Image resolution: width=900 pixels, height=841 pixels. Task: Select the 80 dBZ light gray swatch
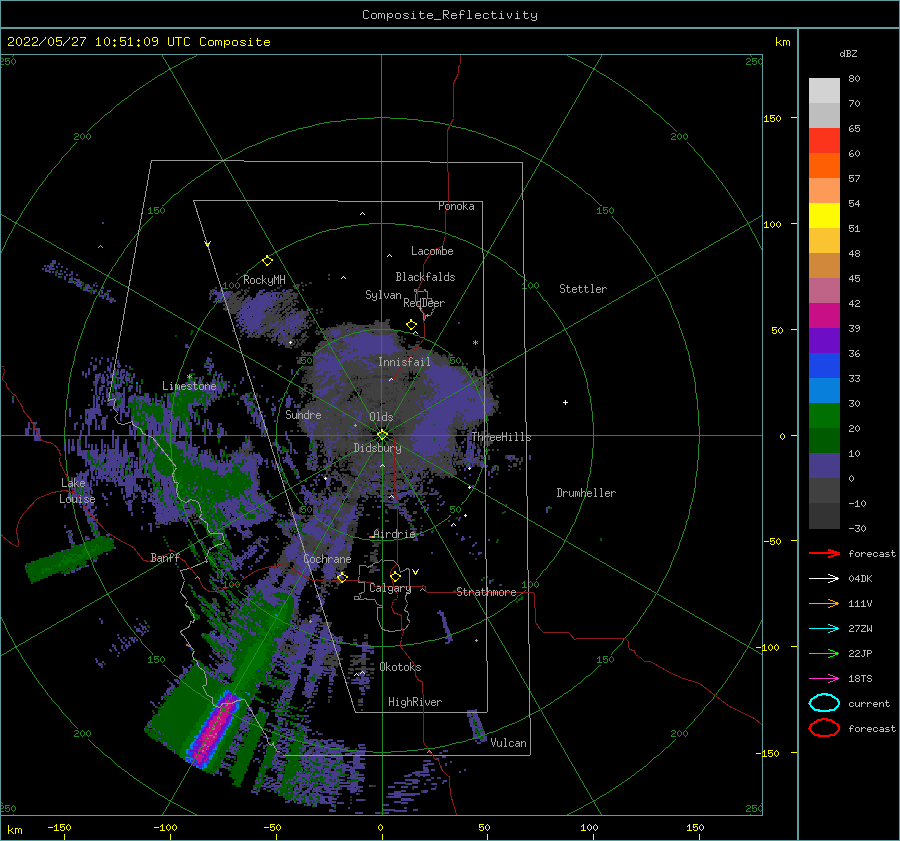(x=824, y=90)
